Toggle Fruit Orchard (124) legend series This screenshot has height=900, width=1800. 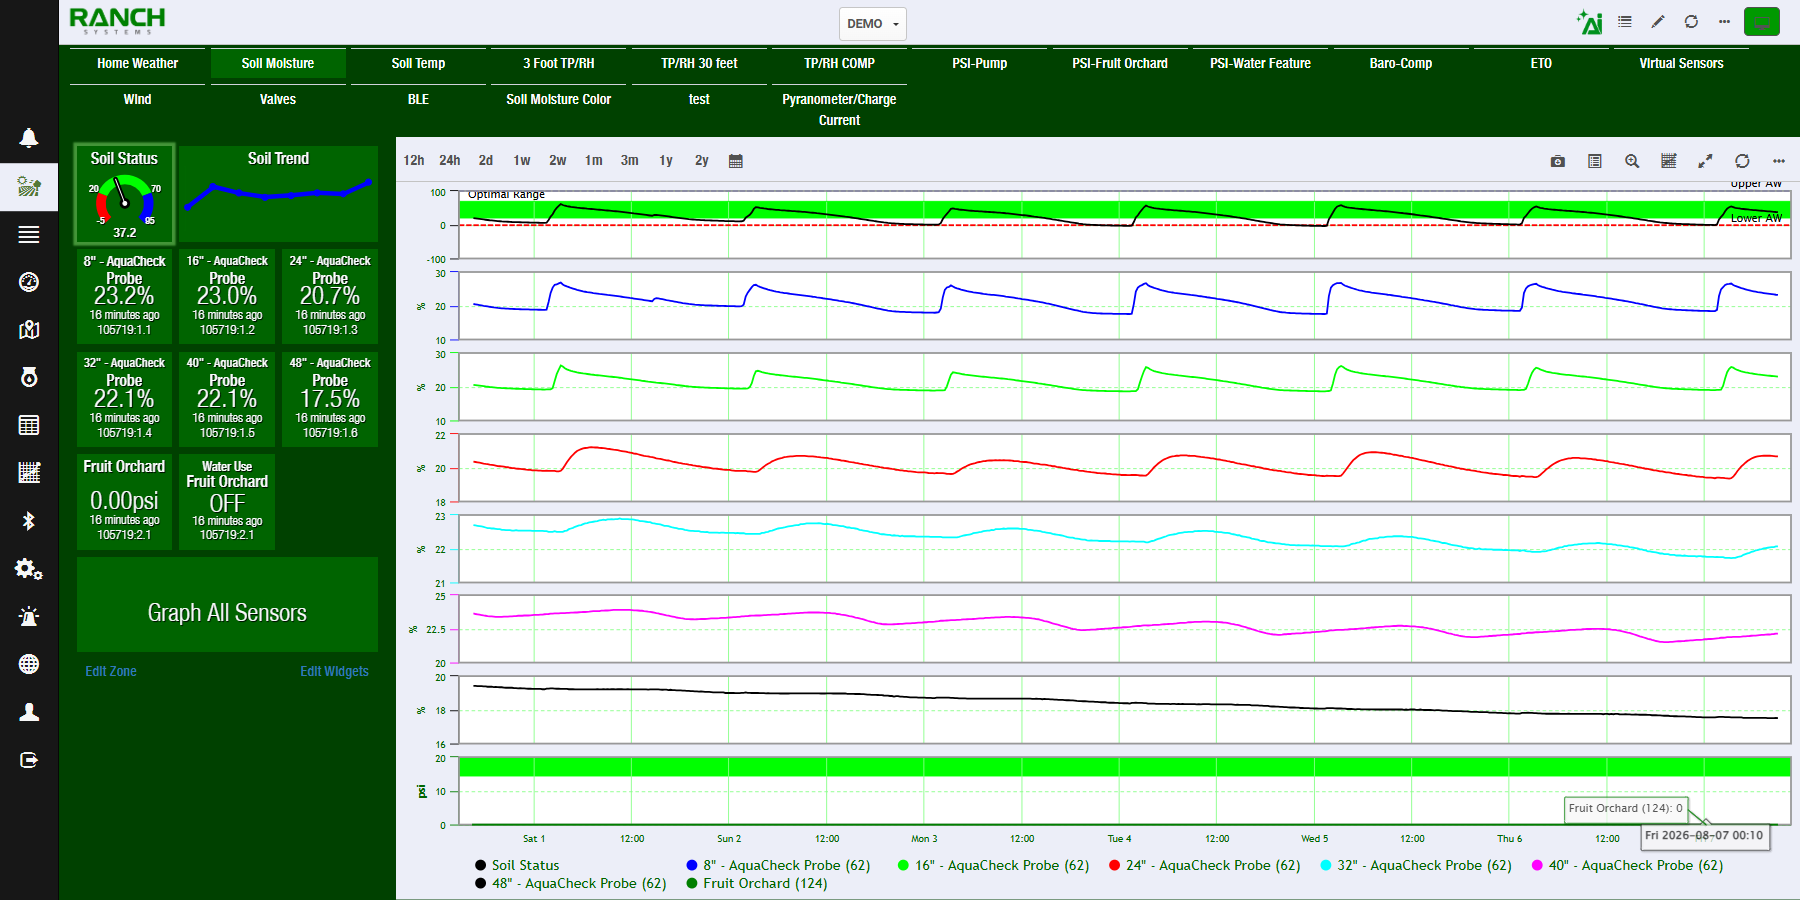[757, 883]
